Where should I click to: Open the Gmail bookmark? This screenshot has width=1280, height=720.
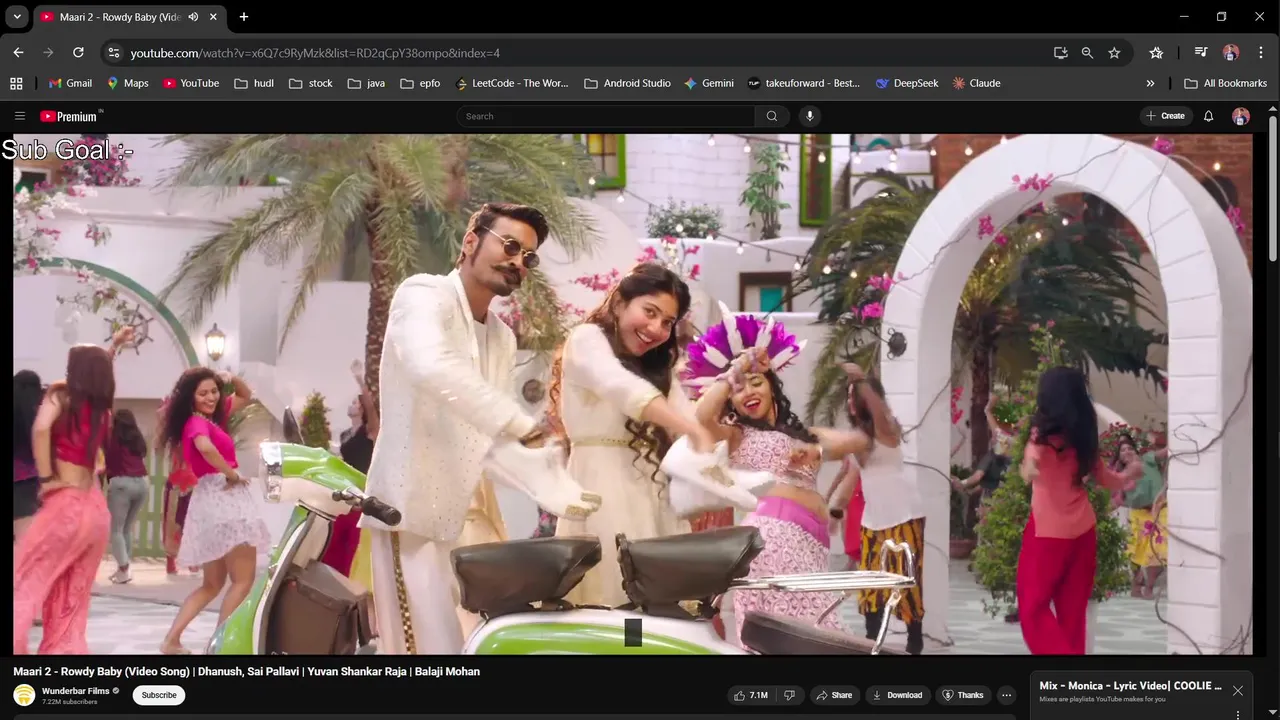(70, 83)
